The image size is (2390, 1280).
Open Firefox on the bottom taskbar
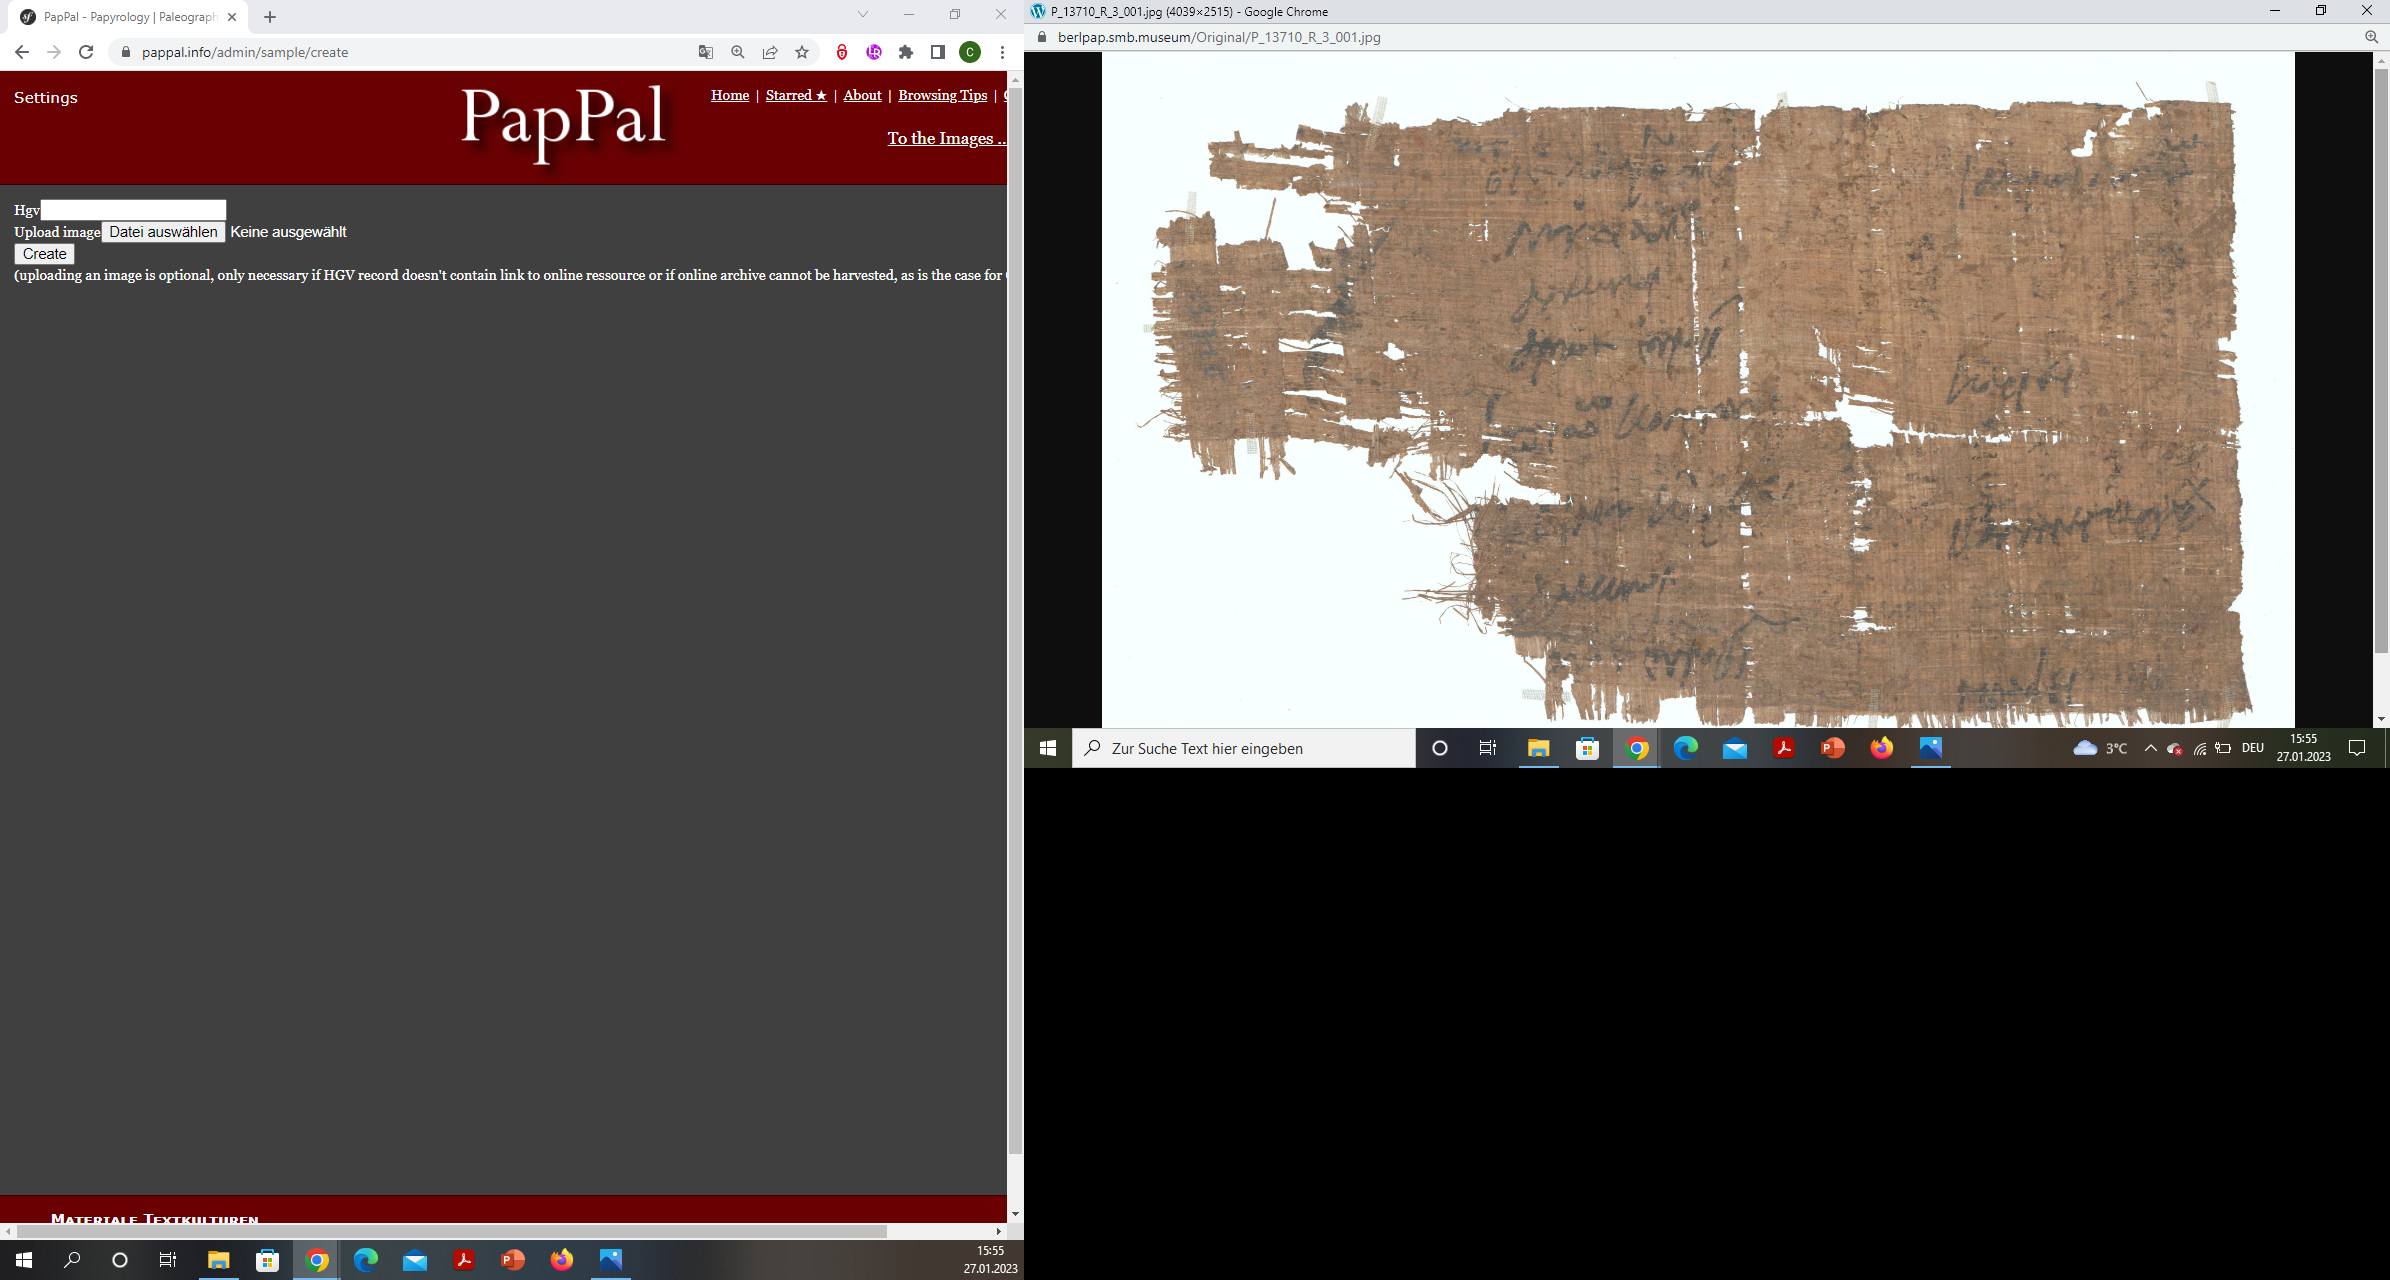tap(562, 1260)
